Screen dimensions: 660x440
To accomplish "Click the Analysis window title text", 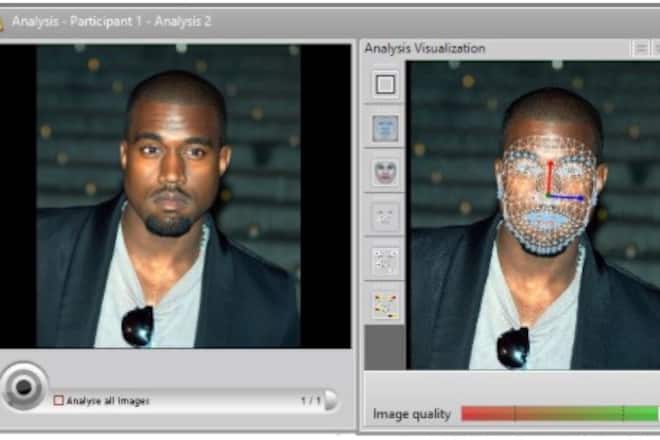I will click(112, 21).
